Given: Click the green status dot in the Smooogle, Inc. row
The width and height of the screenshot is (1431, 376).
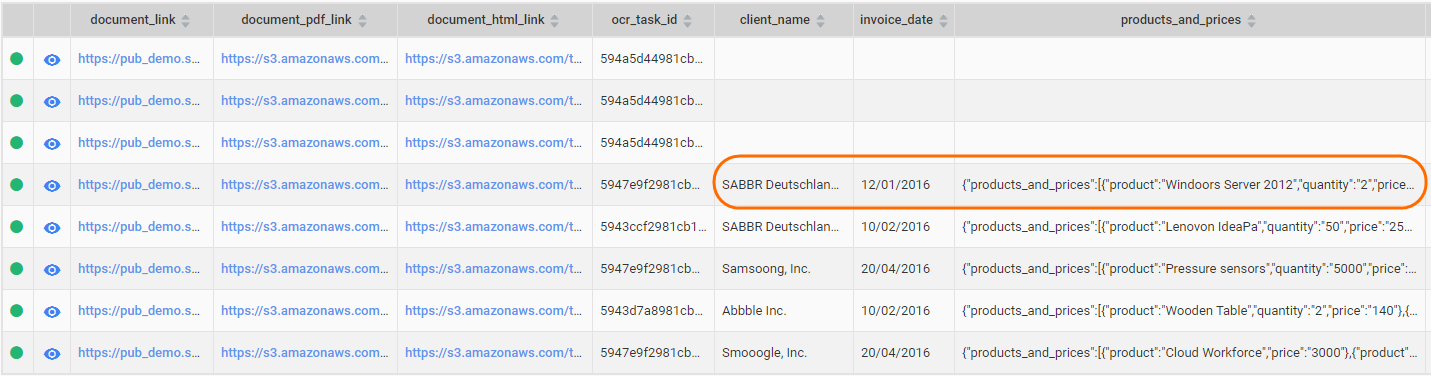Looking at the screenshot, I should click(16, 353).
